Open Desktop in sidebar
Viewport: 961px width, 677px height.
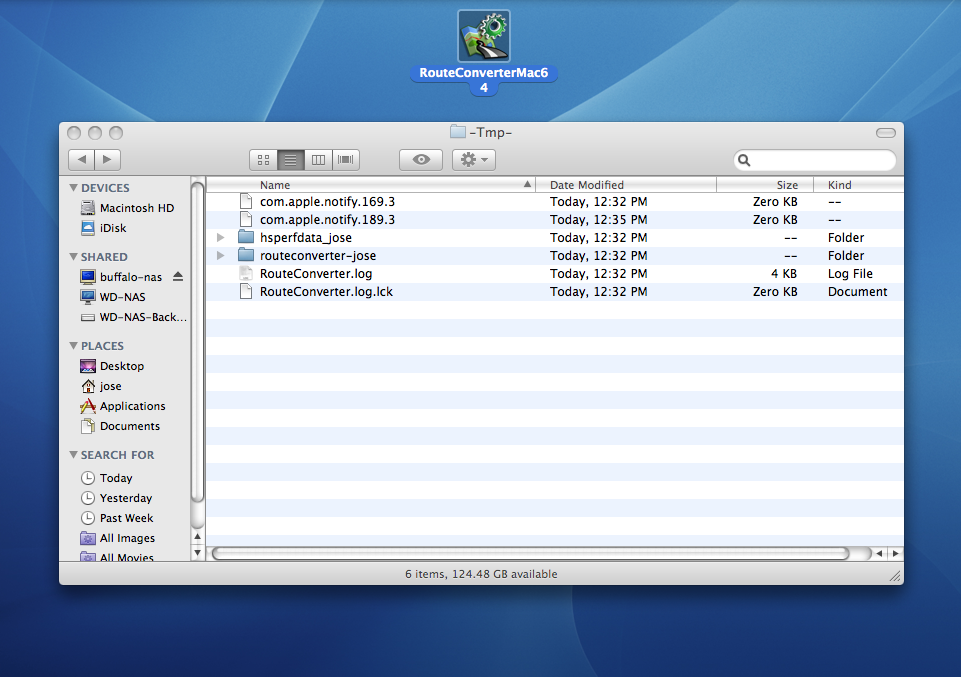pyautogui.click(x=113, y=366)
